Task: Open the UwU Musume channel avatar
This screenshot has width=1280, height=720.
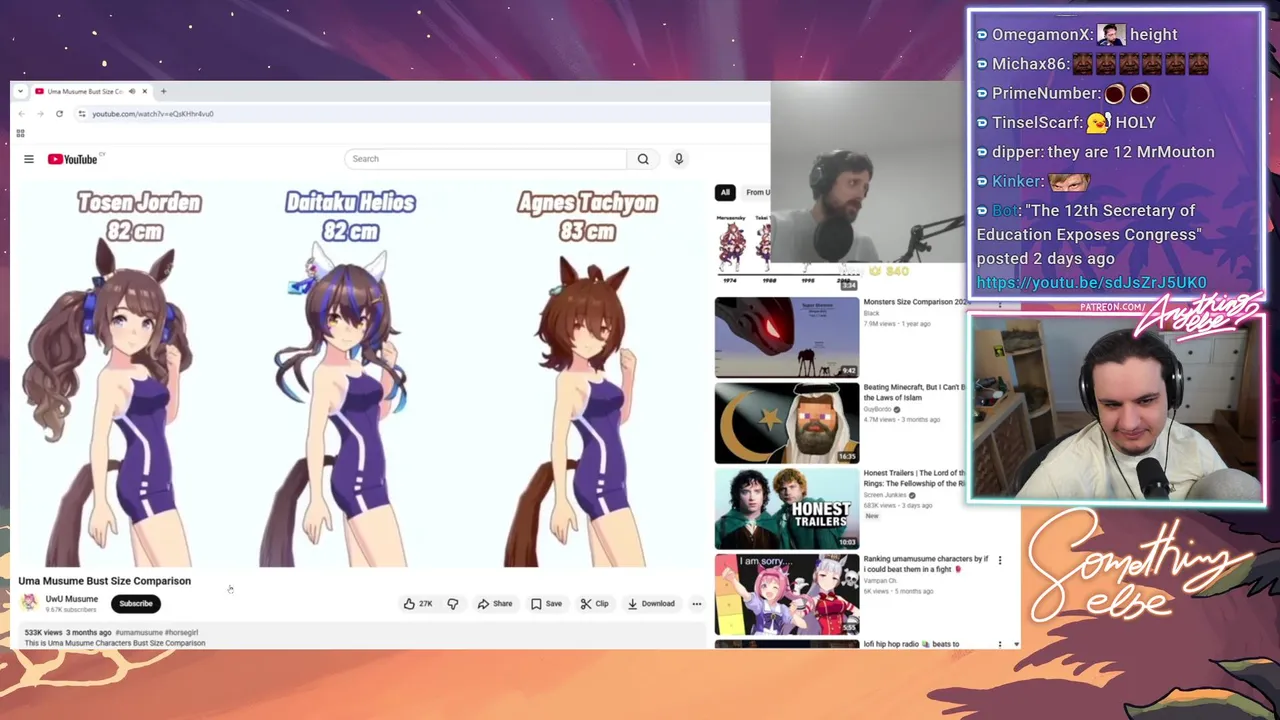Action: (x=29, y=601)
